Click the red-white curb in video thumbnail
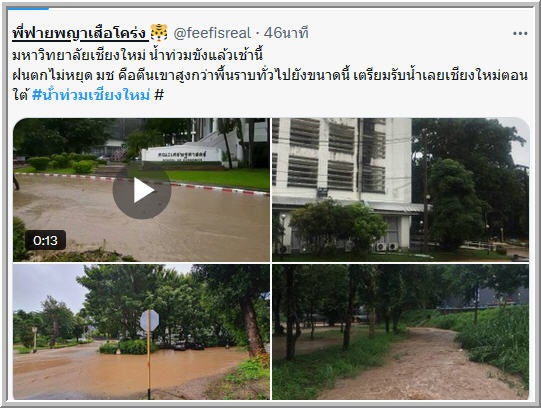This screenshot has width=541, height=408. pos(141,181)
